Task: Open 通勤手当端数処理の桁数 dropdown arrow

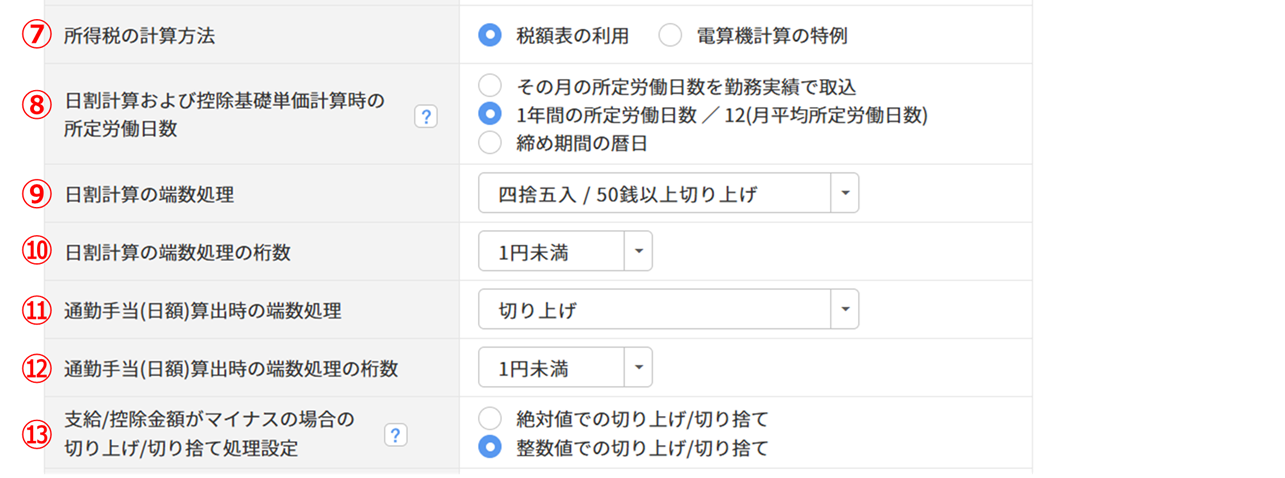Action: click(638, 368)
